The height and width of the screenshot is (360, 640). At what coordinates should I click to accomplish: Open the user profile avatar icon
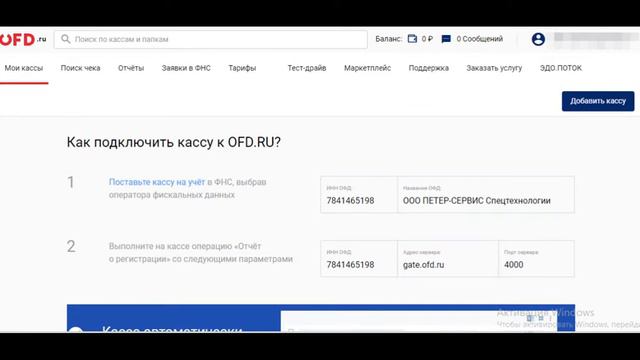pos(538,39)
